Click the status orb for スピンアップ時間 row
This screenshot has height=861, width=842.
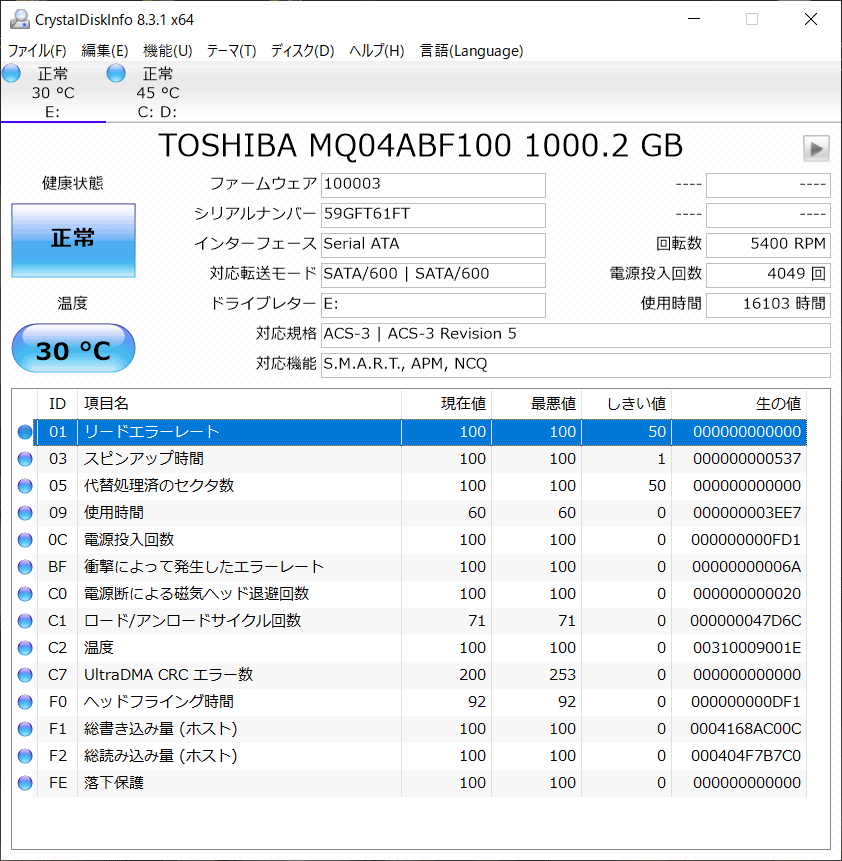pos(25,459)
